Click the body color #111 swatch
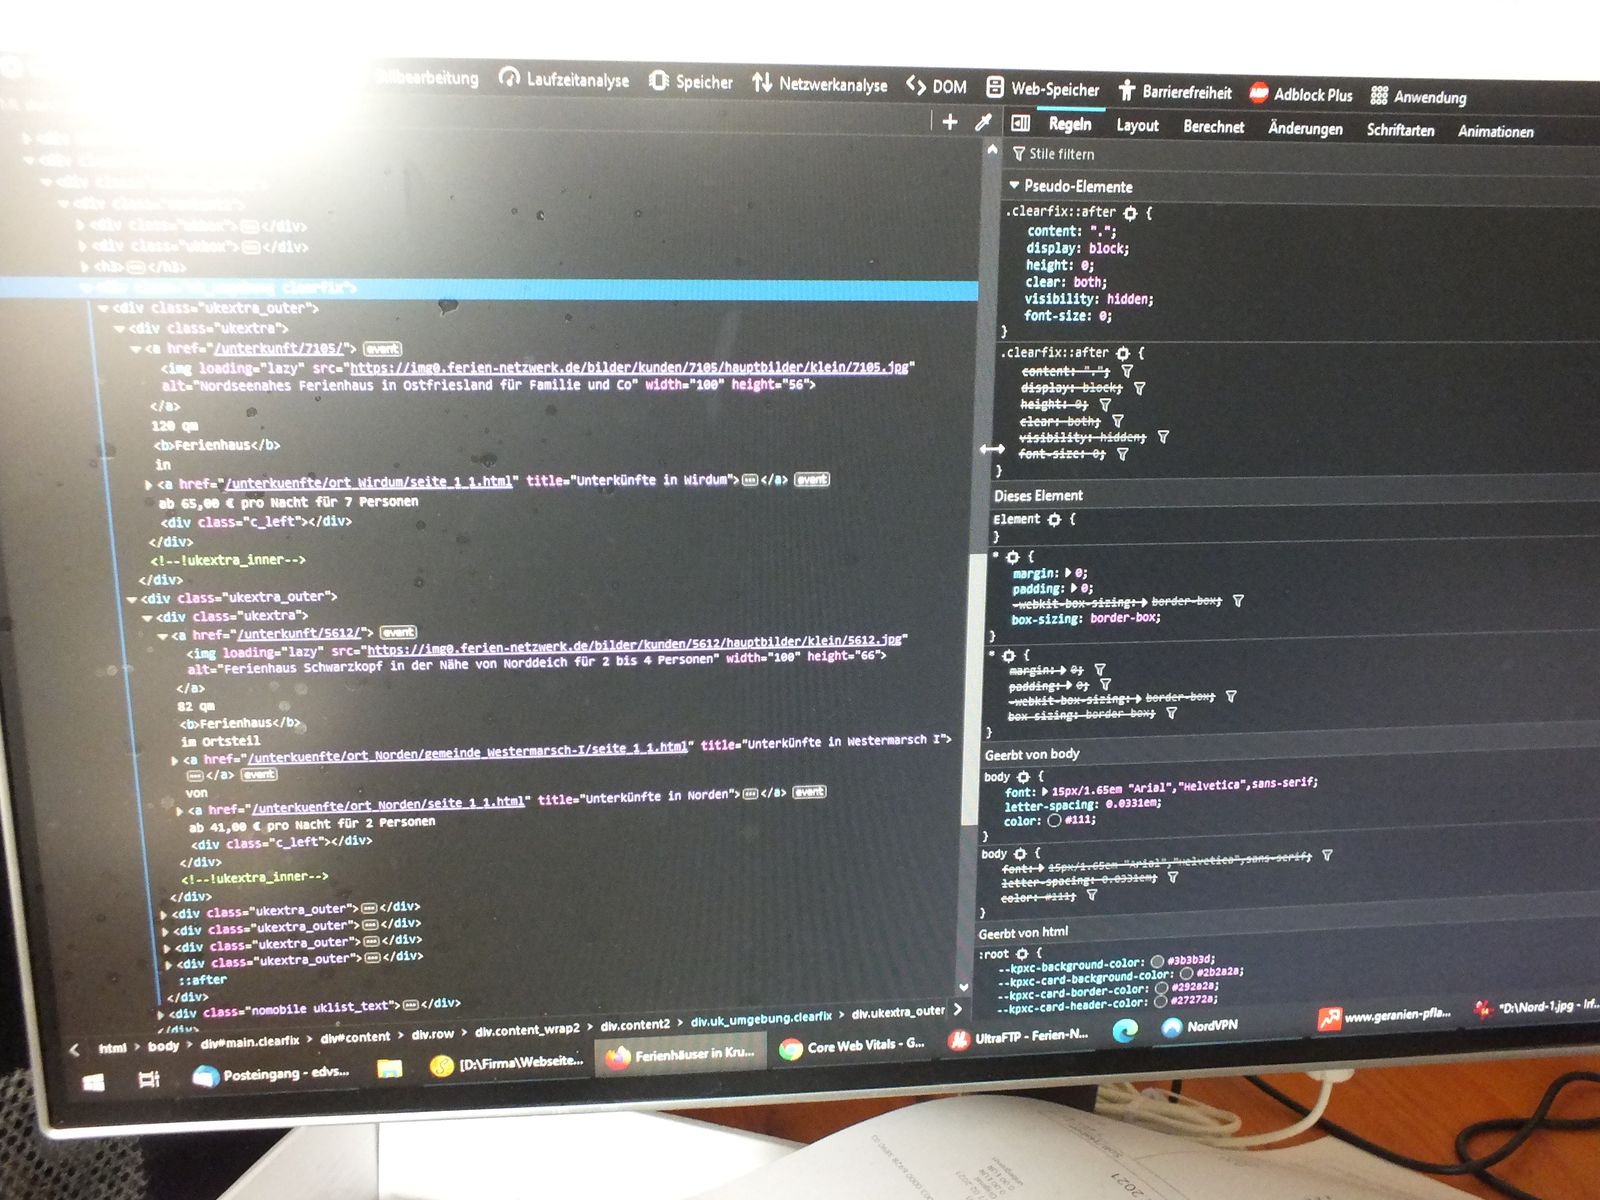Viewport: 1600px width, 1200px height. 1054,820
